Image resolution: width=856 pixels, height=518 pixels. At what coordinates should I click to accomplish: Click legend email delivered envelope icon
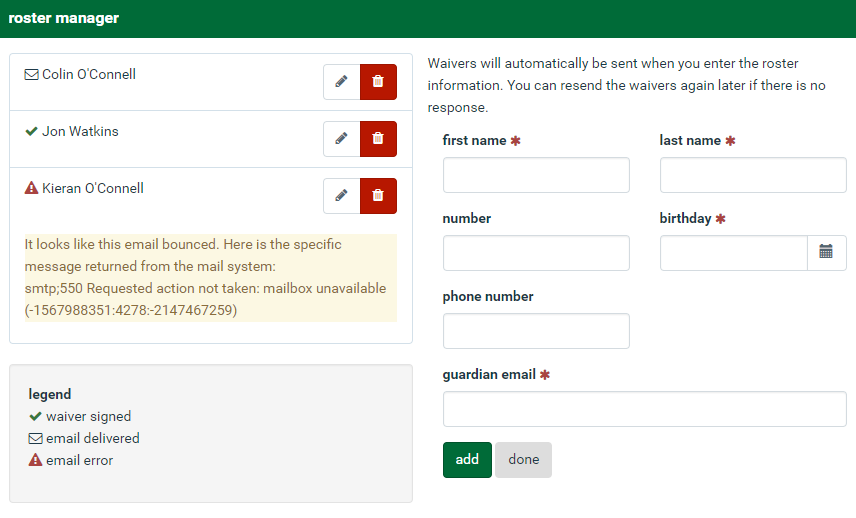point(35,438)
